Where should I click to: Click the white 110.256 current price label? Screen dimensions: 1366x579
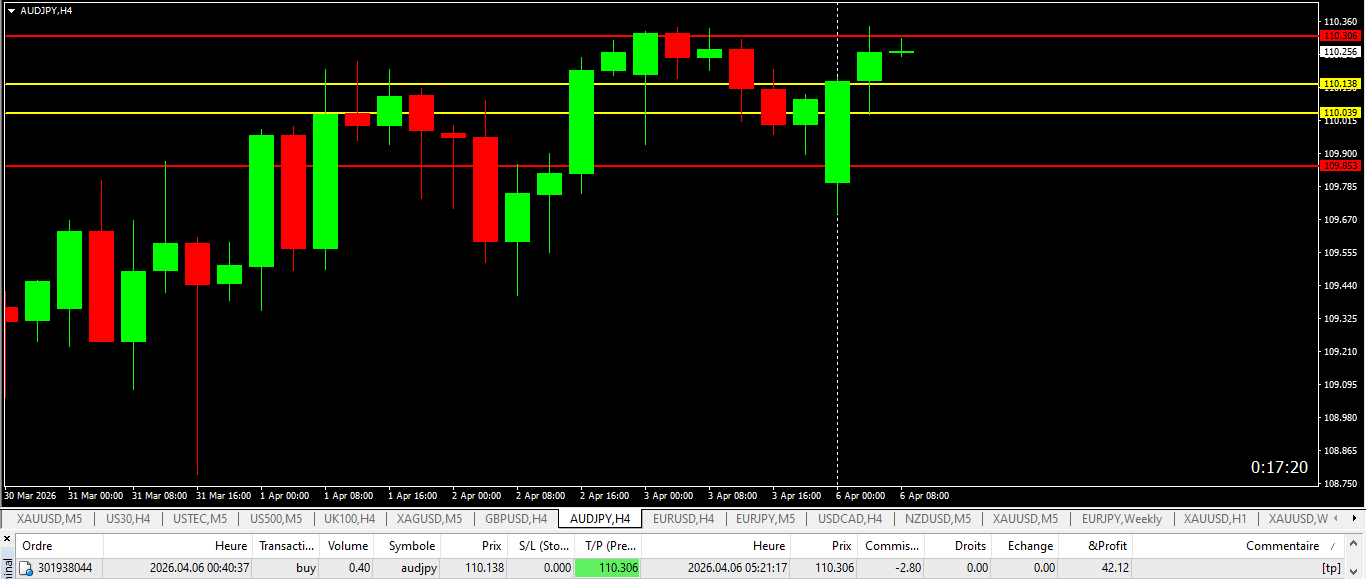(x=1340, y=52)
